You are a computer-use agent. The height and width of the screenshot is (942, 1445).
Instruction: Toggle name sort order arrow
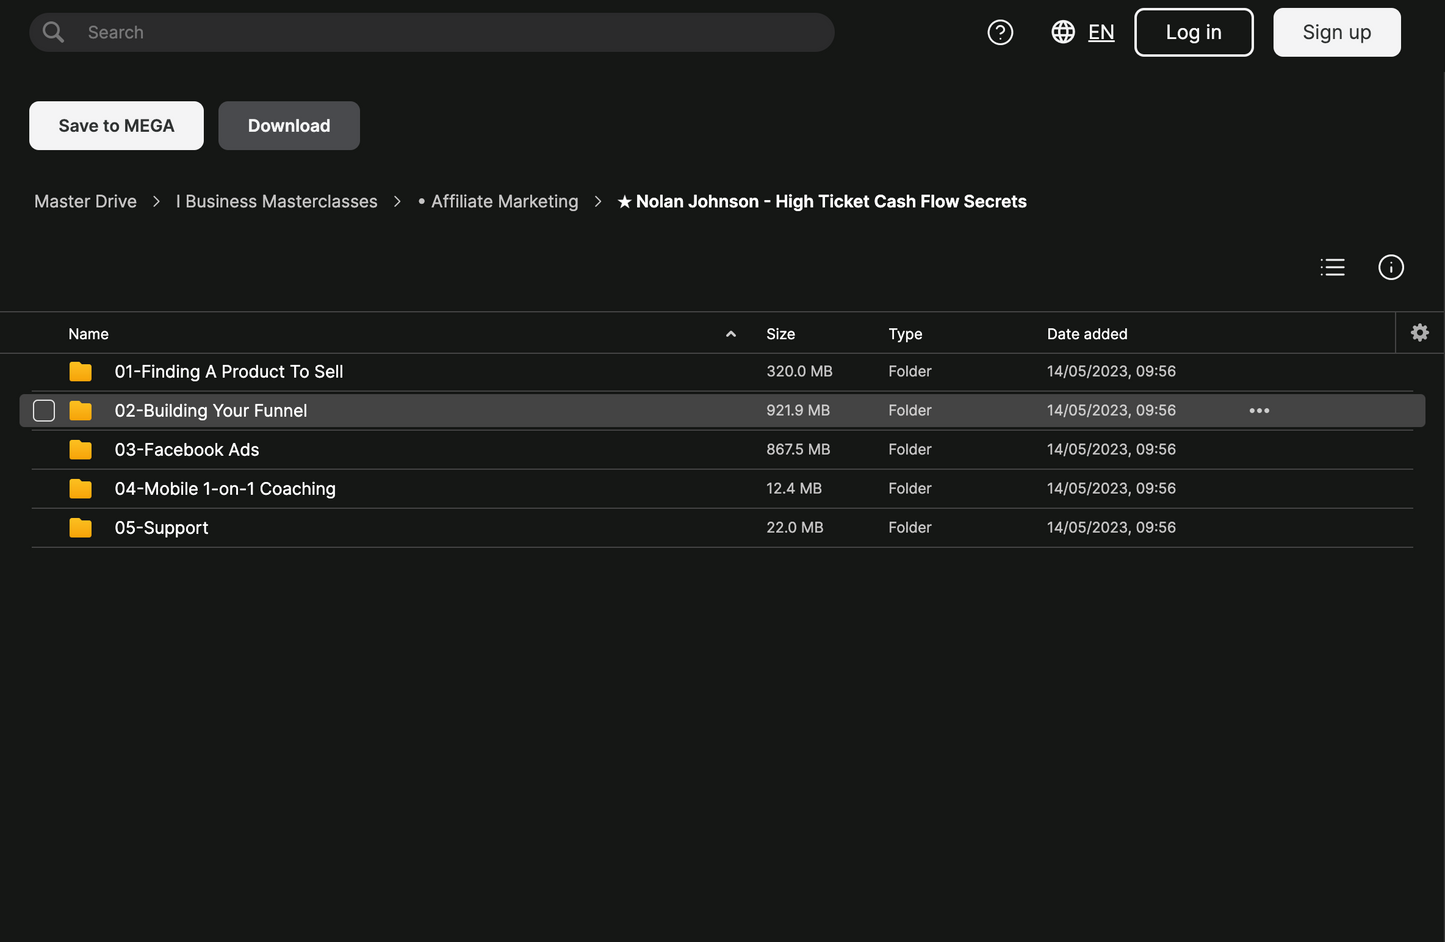[x=731, y=334]
